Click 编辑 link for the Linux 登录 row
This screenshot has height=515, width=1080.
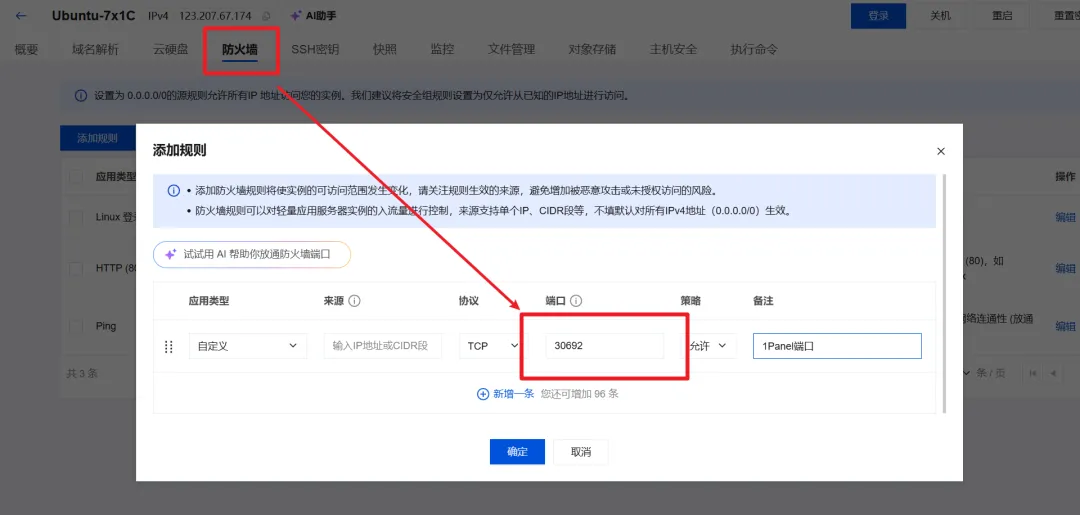pos(1066,217)
